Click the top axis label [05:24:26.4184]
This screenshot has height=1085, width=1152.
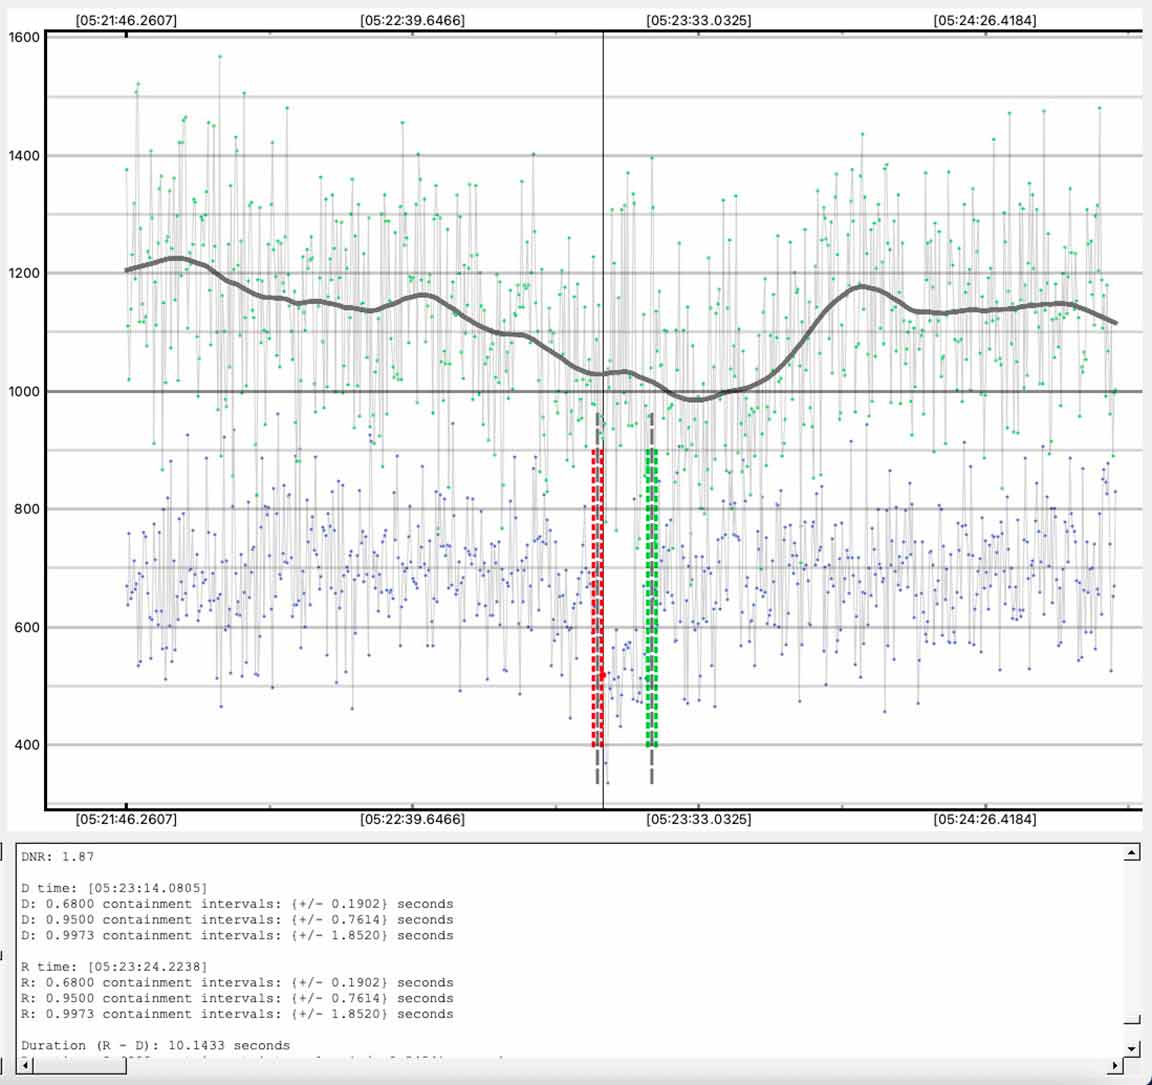[984, 21]
